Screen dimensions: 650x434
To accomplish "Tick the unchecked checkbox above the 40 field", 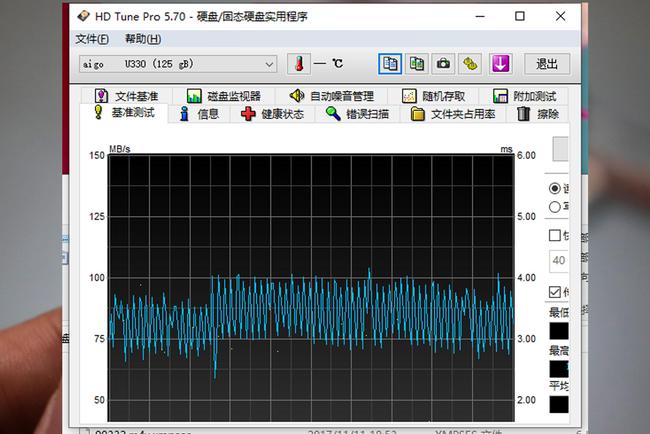I will pyautogui.click(x=555, y=235).
